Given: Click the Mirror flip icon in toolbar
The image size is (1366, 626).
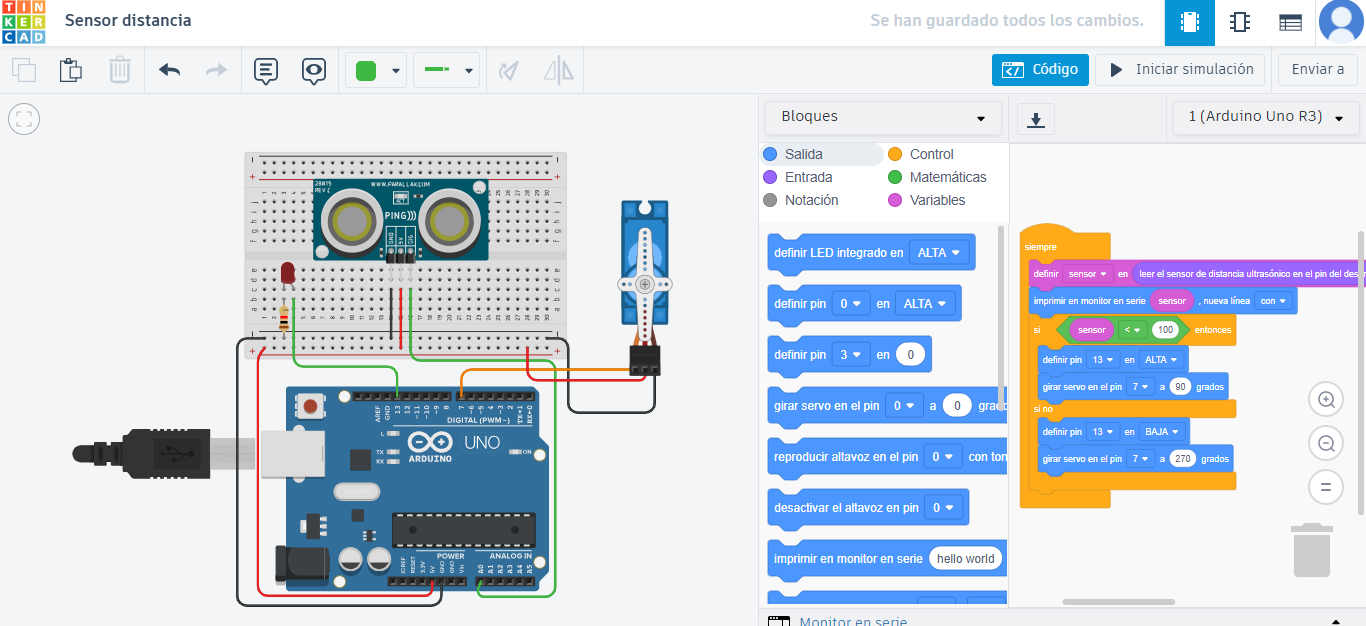Looking at the screenshot, I should [559, 70].
